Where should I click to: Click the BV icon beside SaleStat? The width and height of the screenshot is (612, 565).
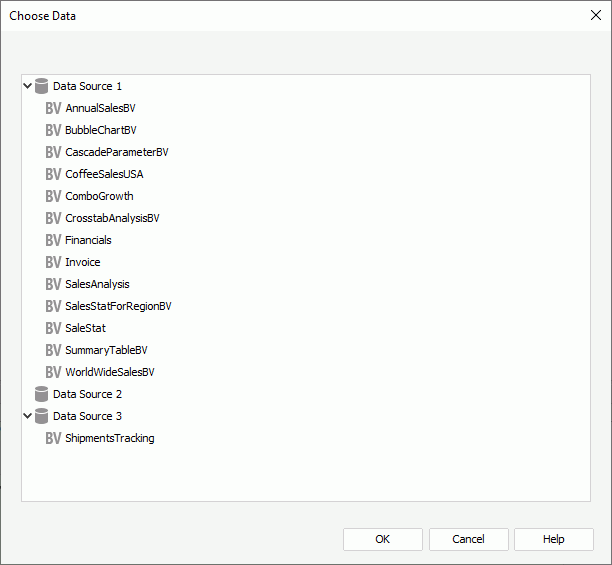tap(53, 328)
